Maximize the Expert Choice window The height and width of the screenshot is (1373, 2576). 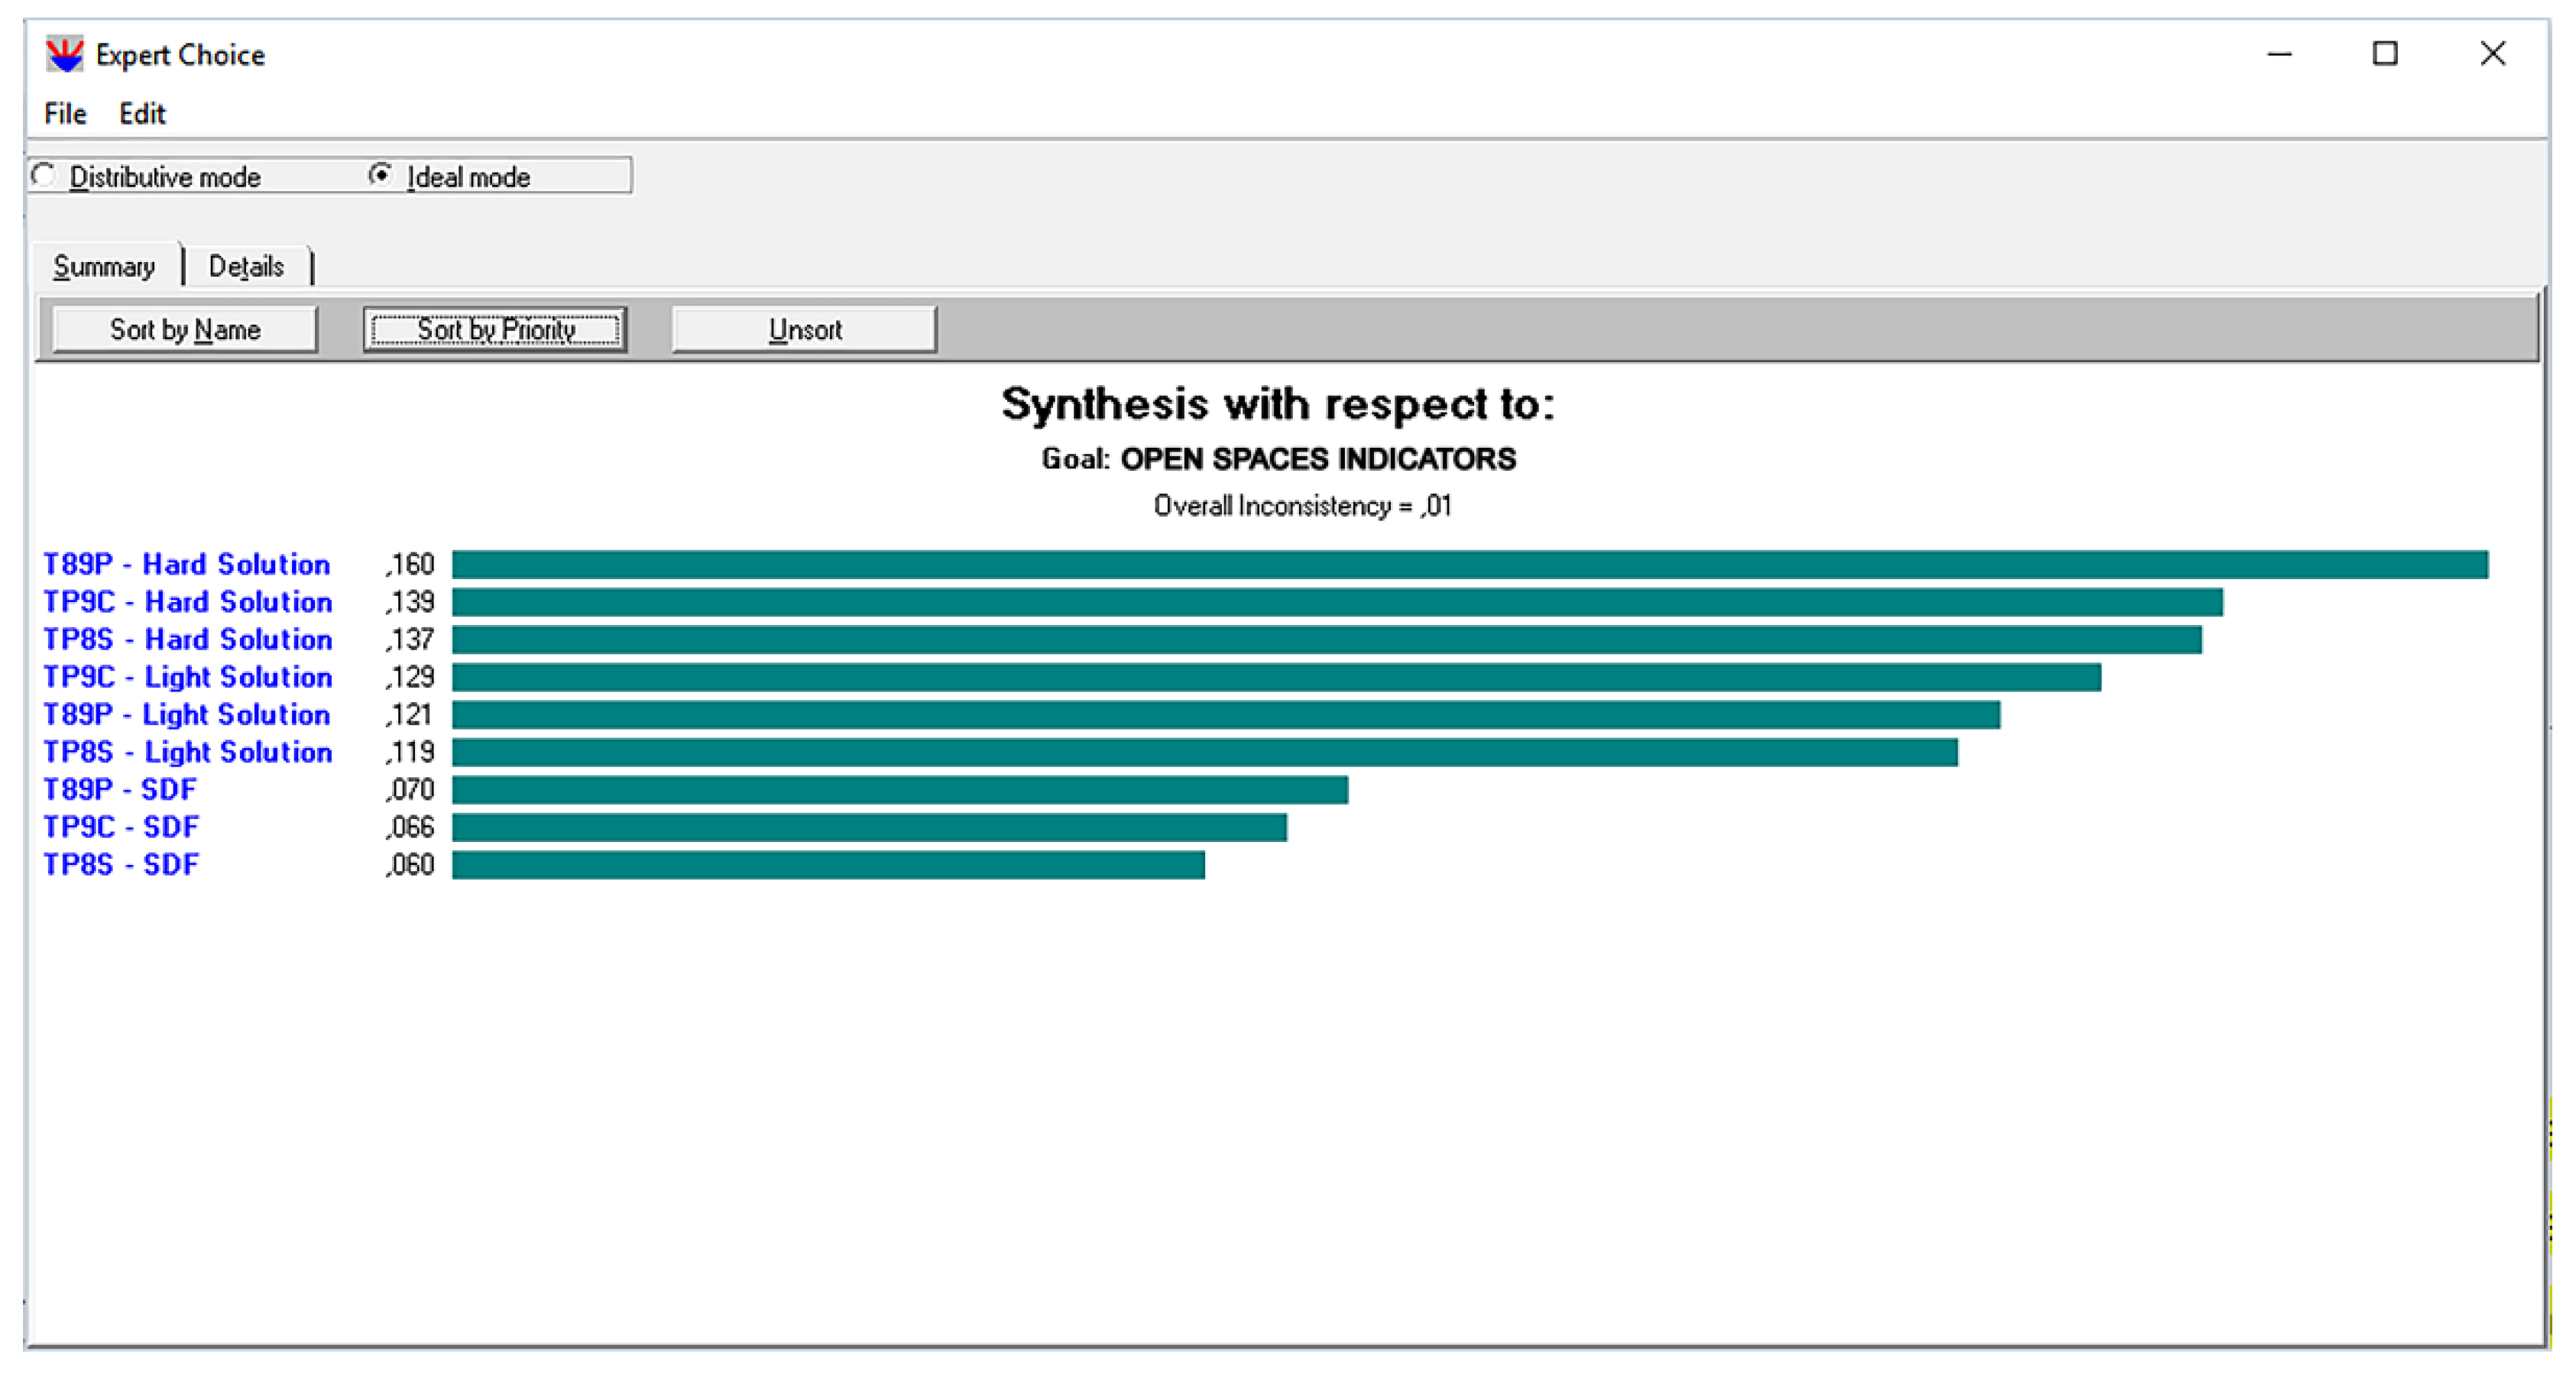tap(2385, 54)
